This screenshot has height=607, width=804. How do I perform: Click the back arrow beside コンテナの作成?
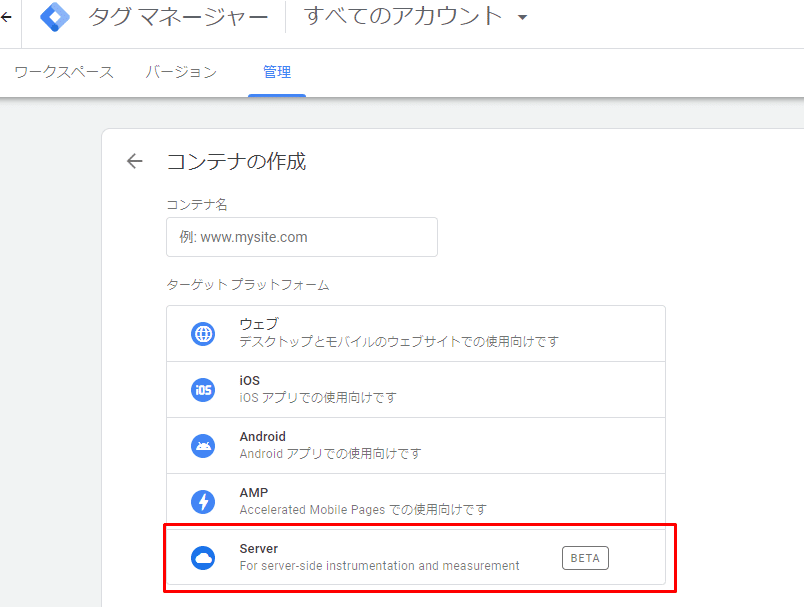[134, 161]
